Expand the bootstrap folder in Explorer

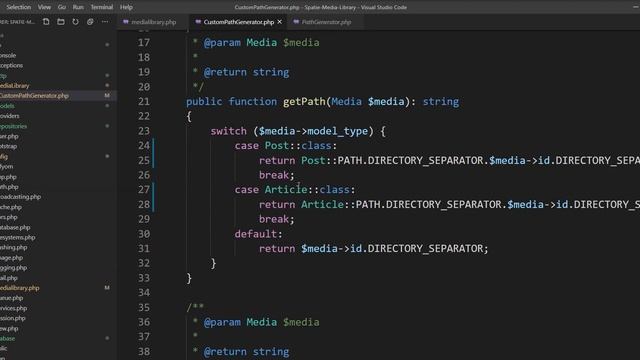pos(9,146)
